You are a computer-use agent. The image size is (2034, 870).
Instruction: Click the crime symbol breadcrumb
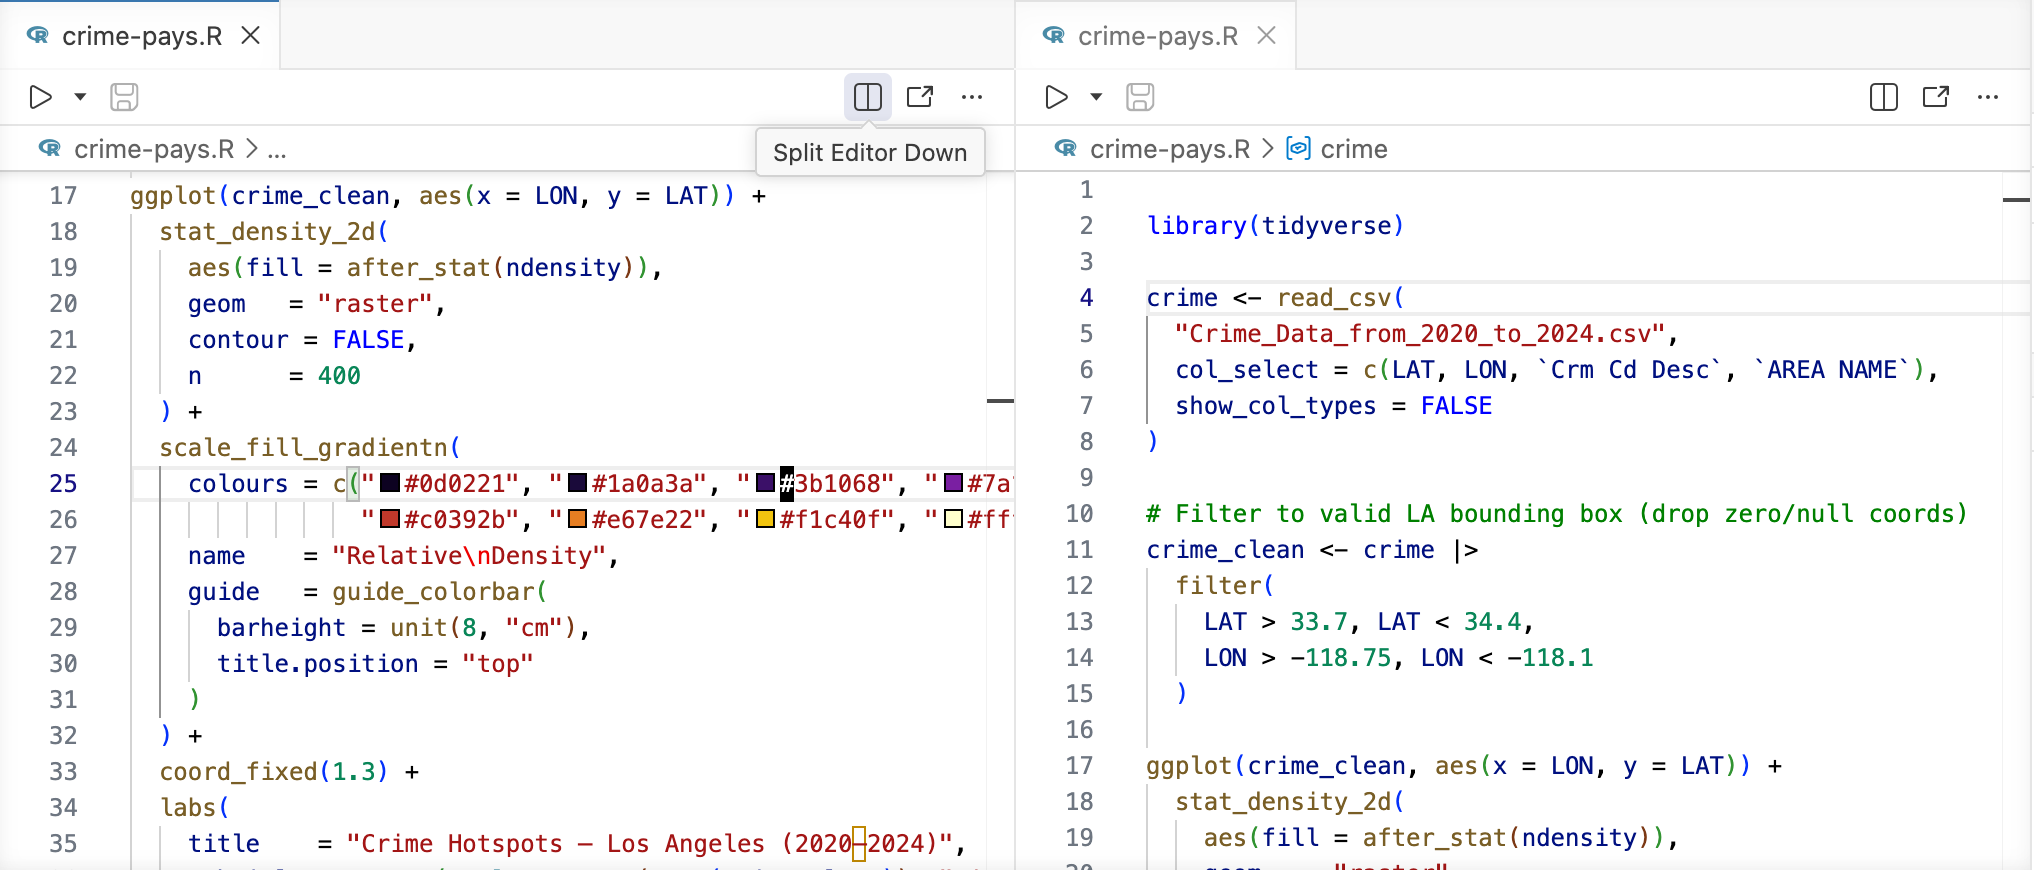pyautogui.click(x=1354, y=149)
